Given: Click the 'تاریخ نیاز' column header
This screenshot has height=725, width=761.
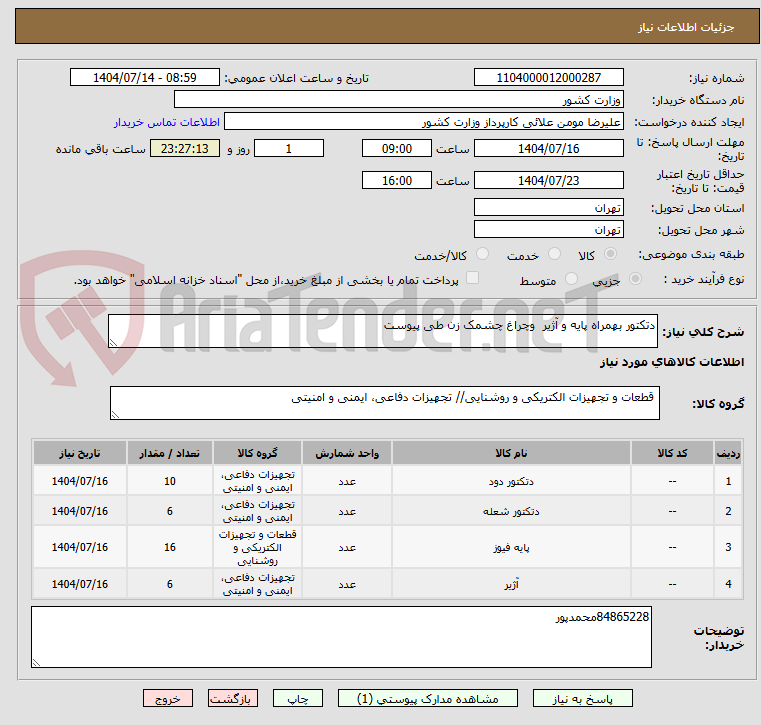Looking at the screenshot, I should [80, 453].
